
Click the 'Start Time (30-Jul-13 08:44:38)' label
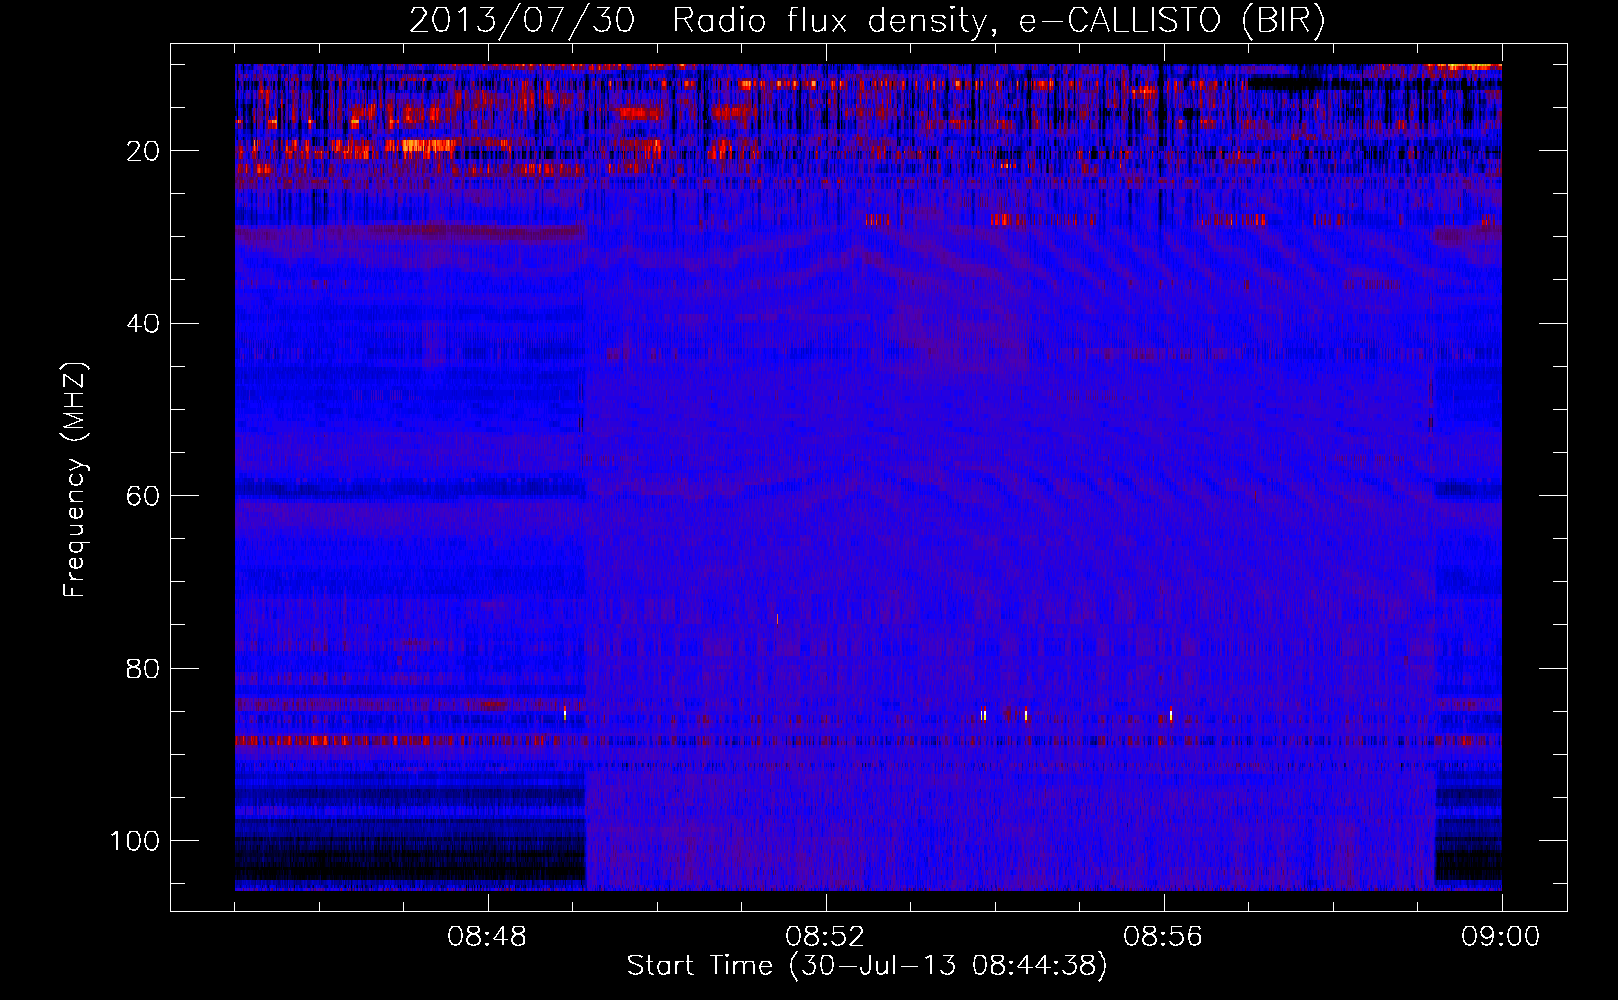coord(867,966)
